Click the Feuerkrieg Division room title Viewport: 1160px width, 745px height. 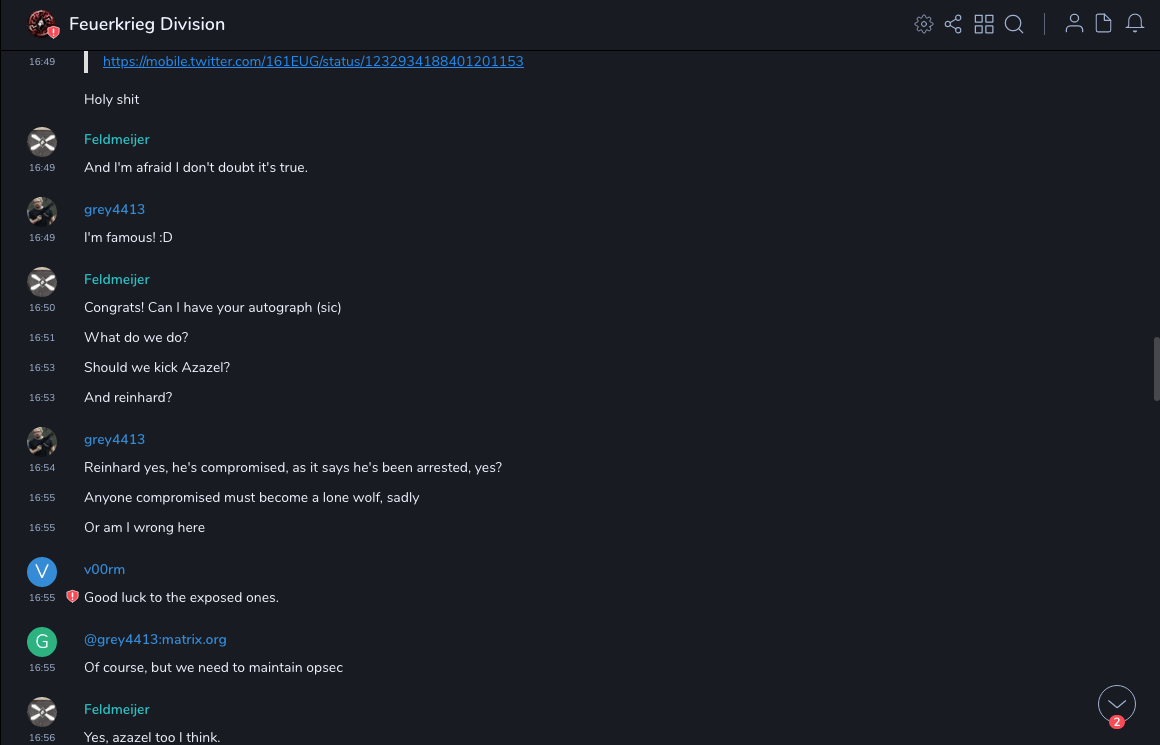pyautogui.click(x=147, y=24)
